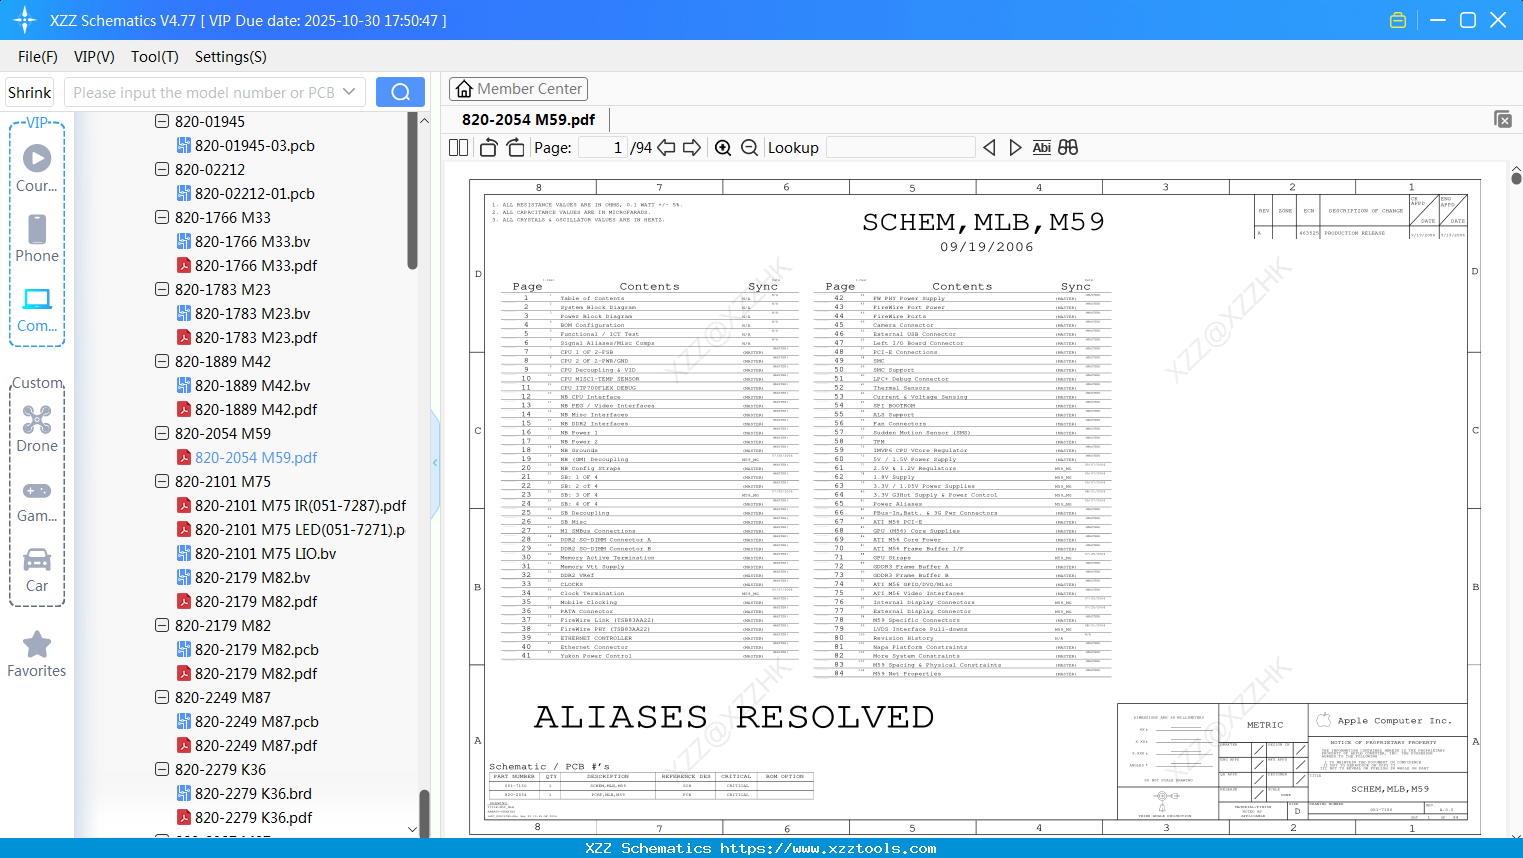Collapse the 820-2279 K36 folder

point(162,769)
